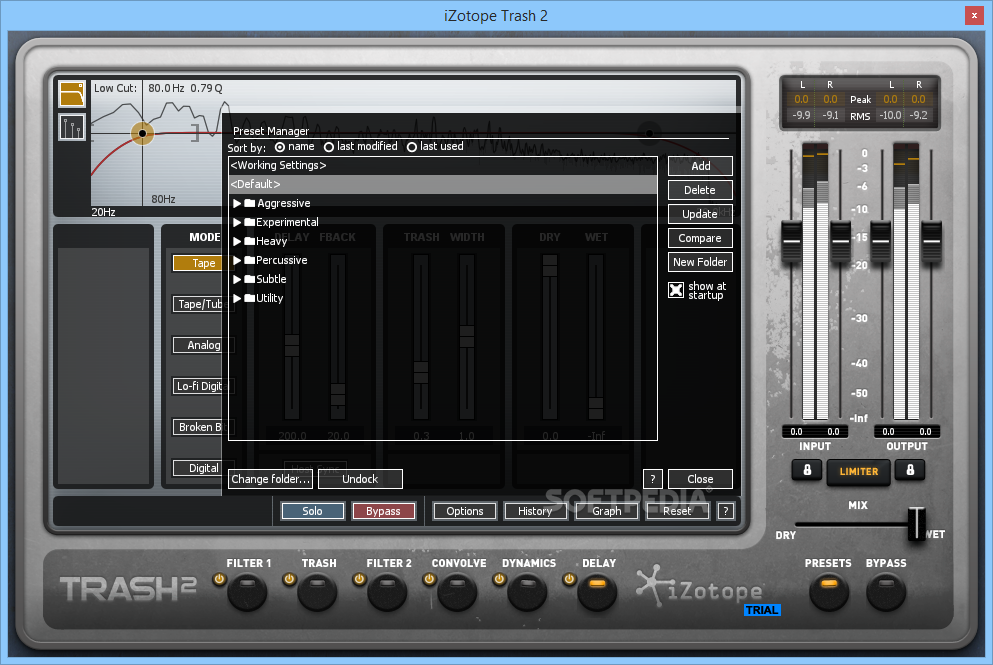This screenshot has width=993, height=665.
Task: Select the <Working Settings> preset entry
Action: click(x=443, y=165)
